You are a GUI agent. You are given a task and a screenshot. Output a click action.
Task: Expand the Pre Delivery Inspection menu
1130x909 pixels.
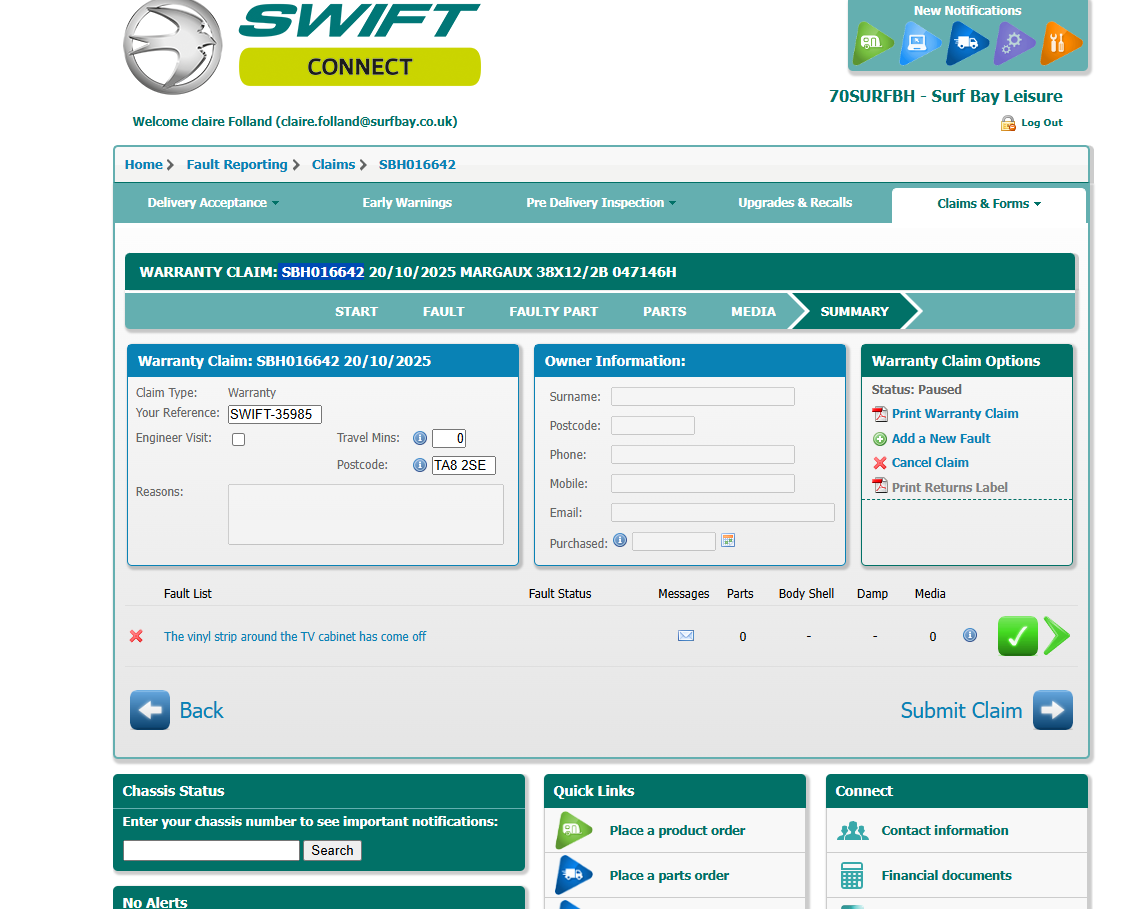pyautogui.click(x=600, y=203)
